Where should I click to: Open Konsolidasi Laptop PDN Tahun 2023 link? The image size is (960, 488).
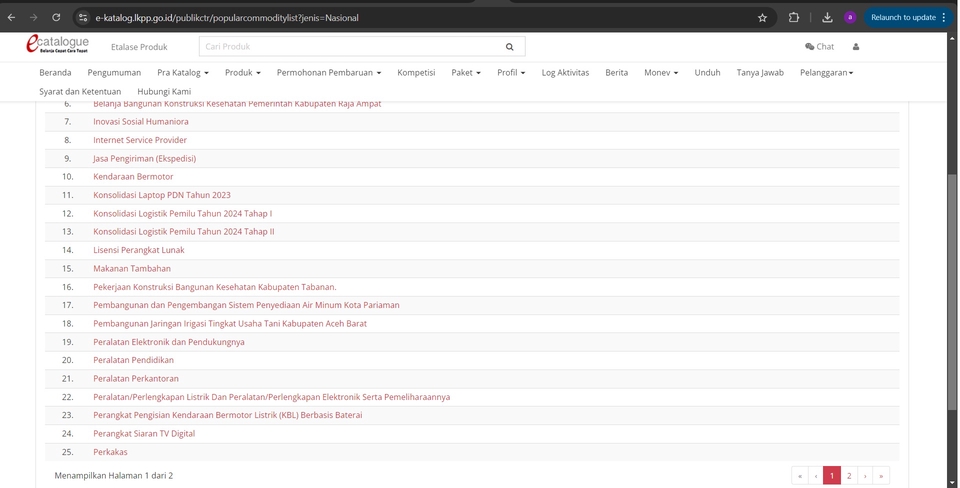tap(162, 195)
